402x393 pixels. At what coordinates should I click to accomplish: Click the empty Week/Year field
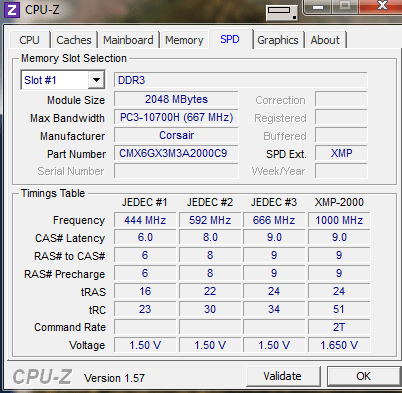(x=341, y=171)
